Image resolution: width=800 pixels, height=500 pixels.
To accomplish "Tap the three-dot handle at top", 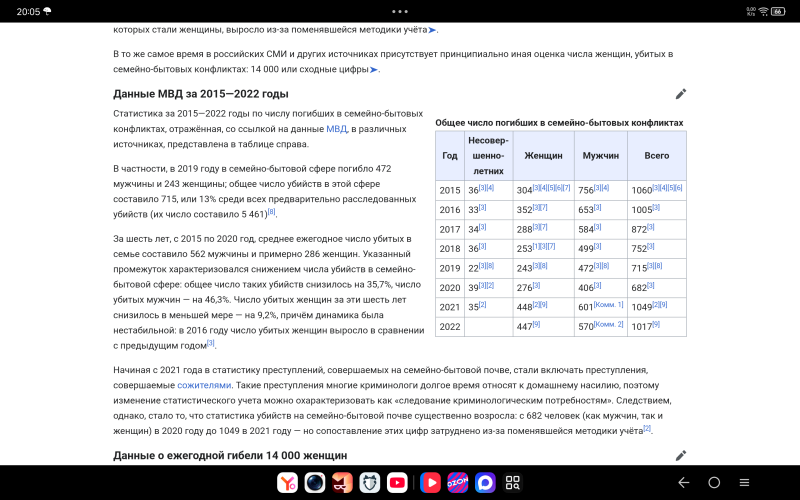I will click(399, 11).
